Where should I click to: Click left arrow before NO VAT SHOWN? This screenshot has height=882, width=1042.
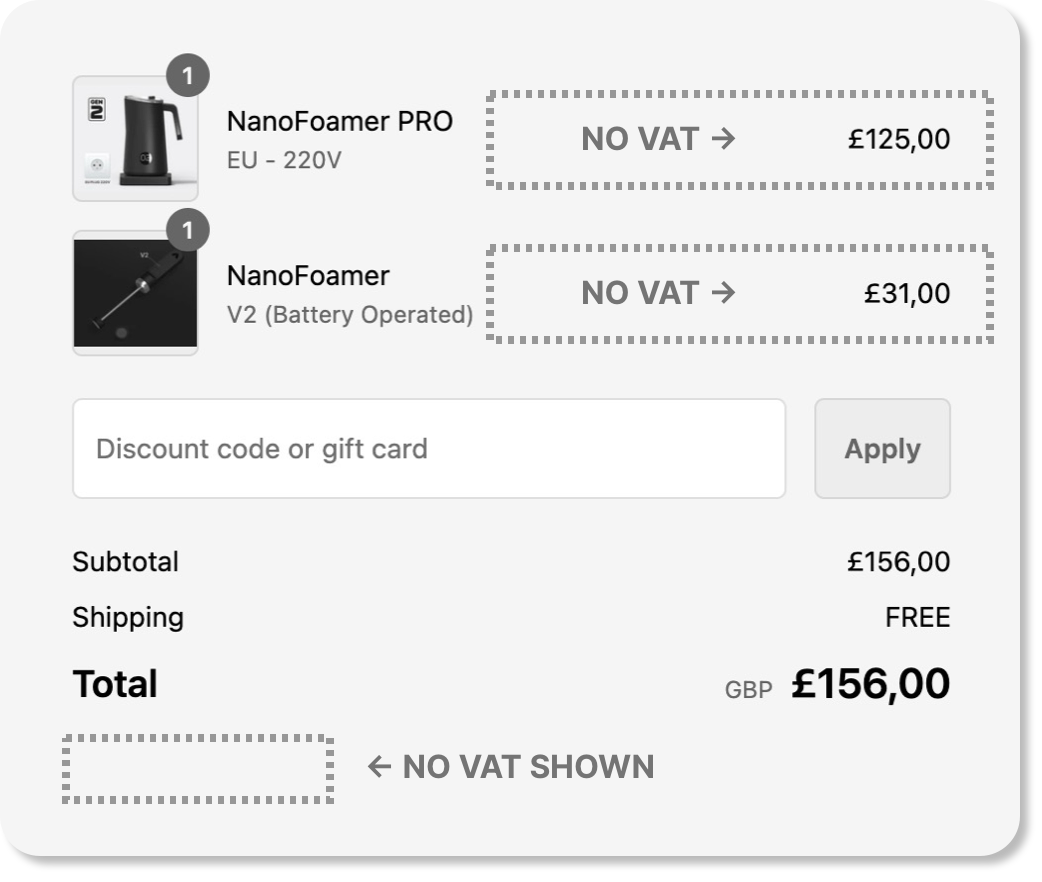tap(379, 767)
